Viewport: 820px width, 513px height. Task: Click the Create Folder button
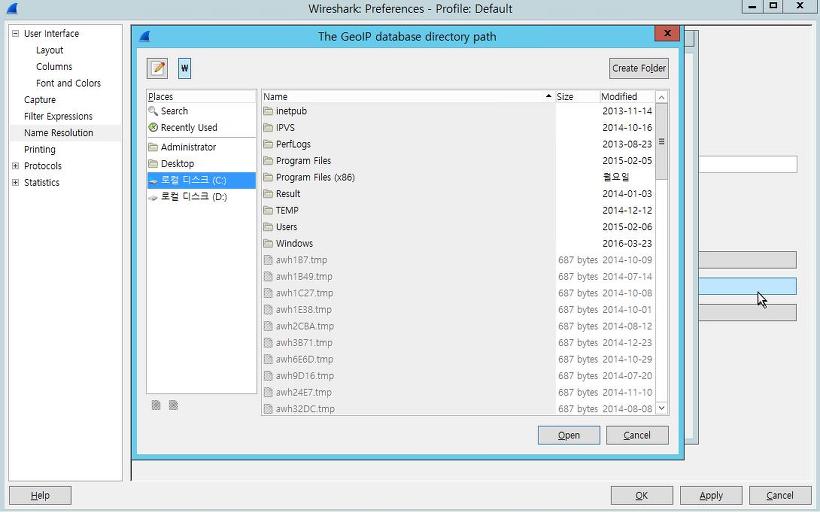(x=639, y=69)
